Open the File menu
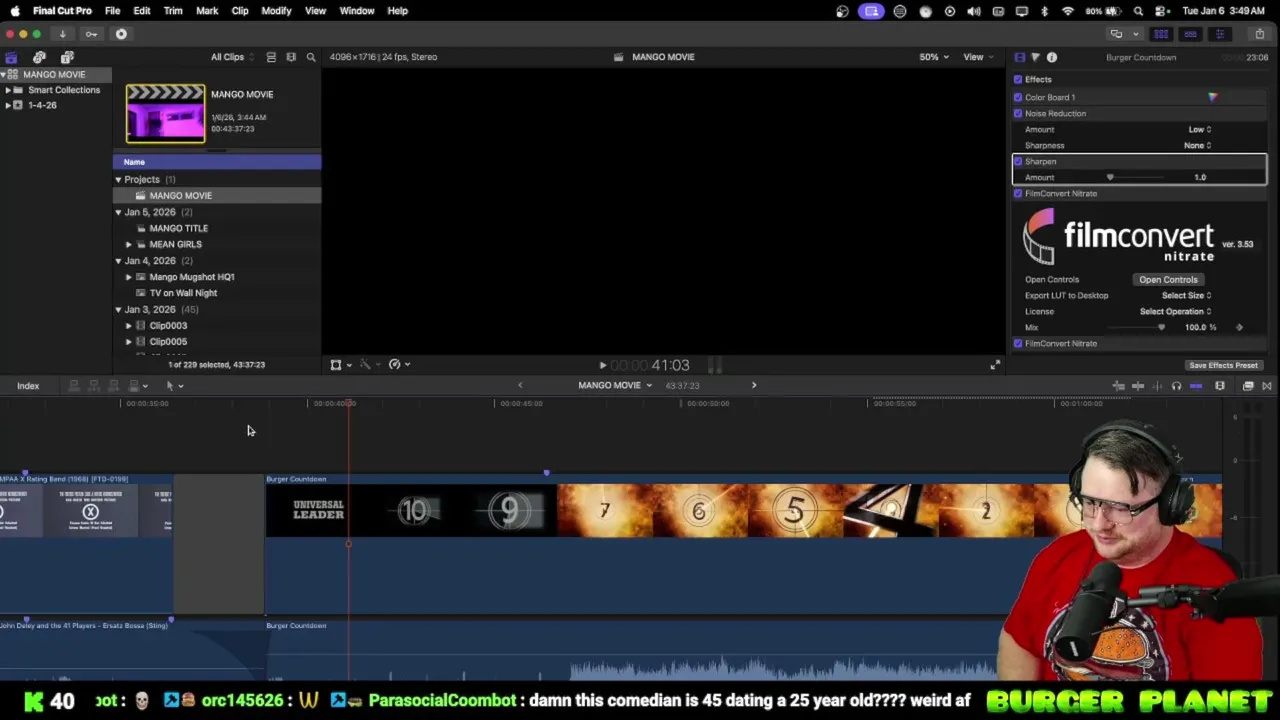The image size is (1280, 720). 112,11
